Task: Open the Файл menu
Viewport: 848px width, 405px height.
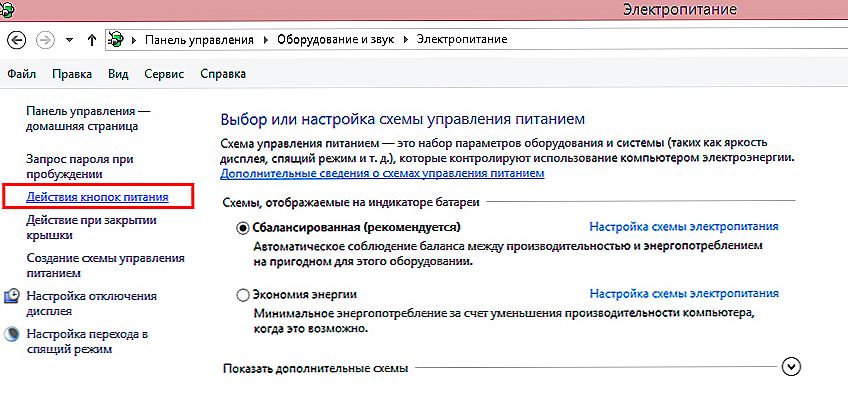Action: [x=22, y=74]
